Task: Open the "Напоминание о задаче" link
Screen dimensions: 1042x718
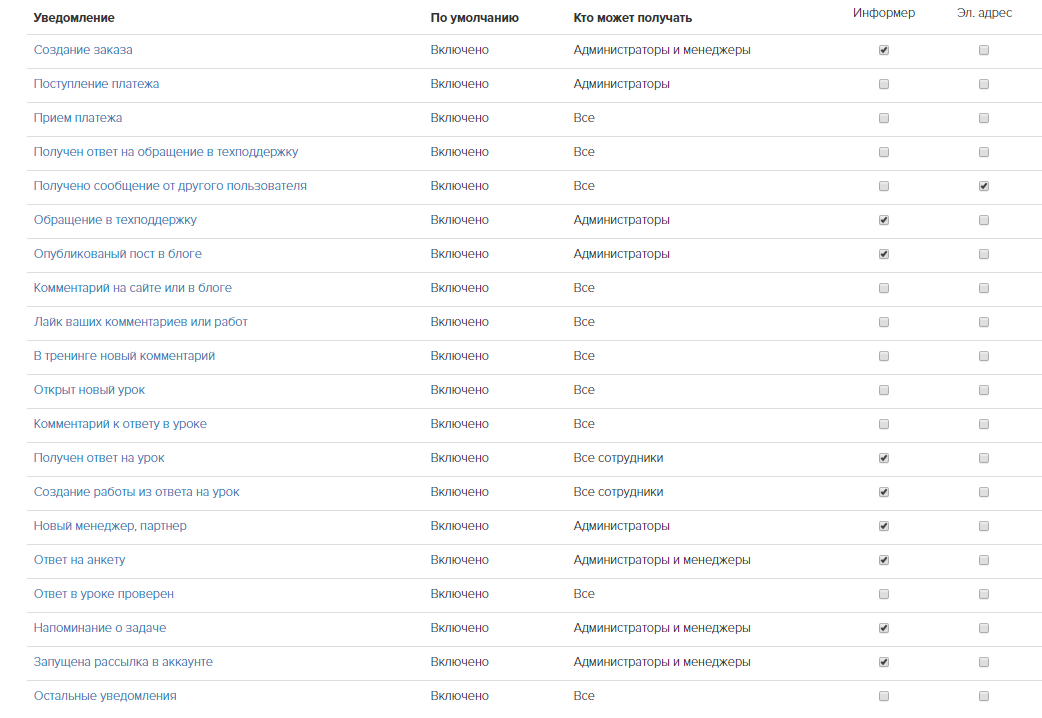Action: coord(100,627)
